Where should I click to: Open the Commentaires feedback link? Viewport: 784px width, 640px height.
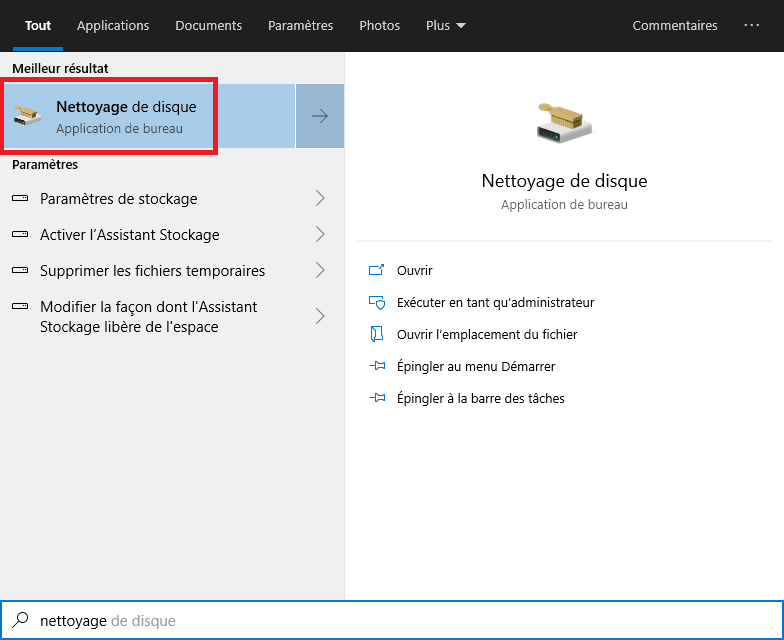[675, 25]
